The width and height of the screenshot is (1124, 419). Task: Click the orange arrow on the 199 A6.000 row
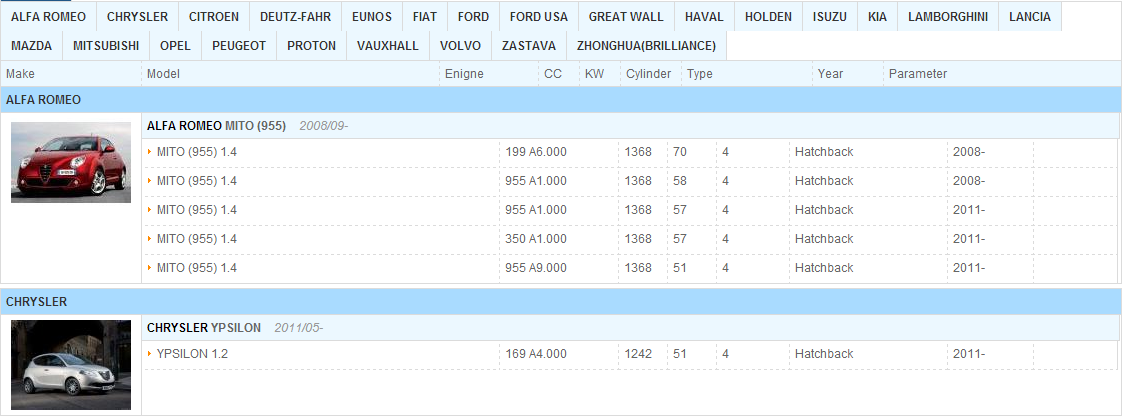tap(150, 152)
